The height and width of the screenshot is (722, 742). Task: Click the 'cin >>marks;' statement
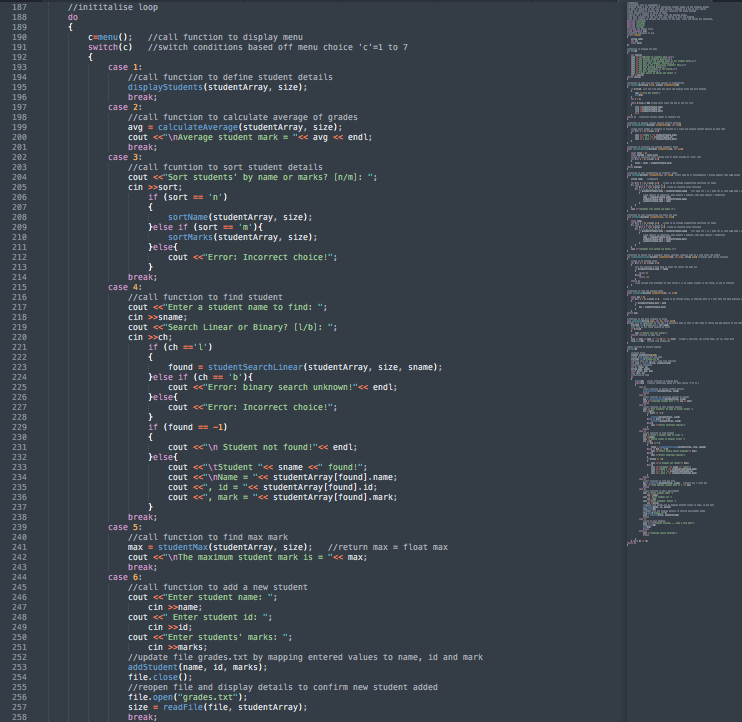pos(177,647)
